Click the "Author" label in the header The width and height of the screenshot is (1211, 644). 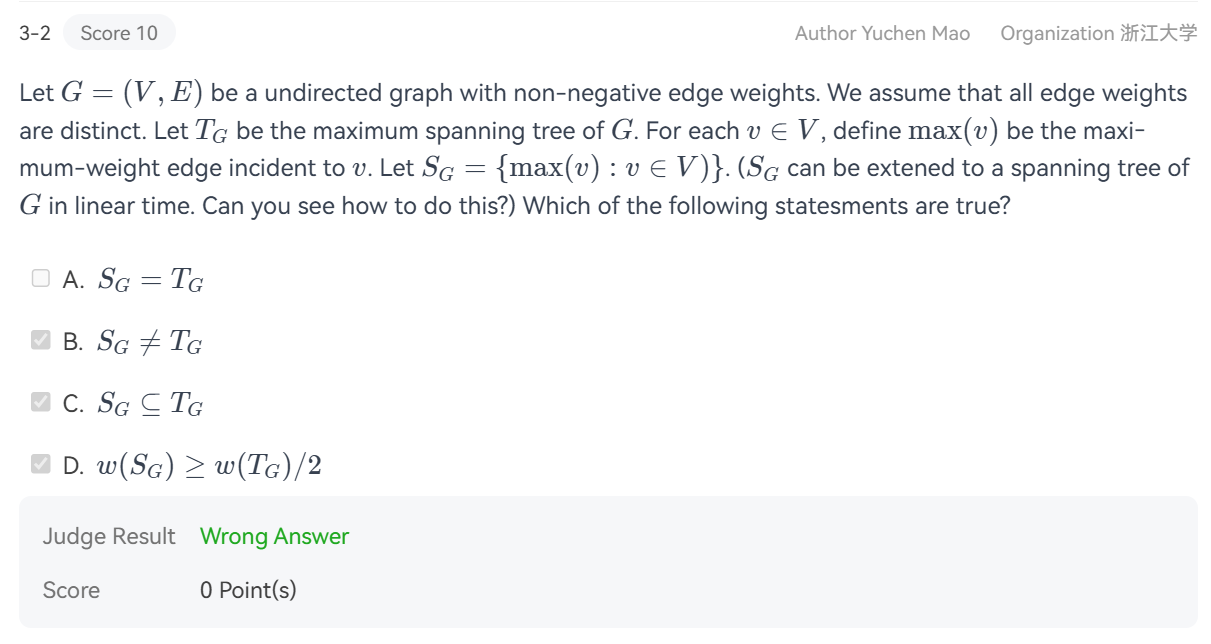[x=823, y=33]
